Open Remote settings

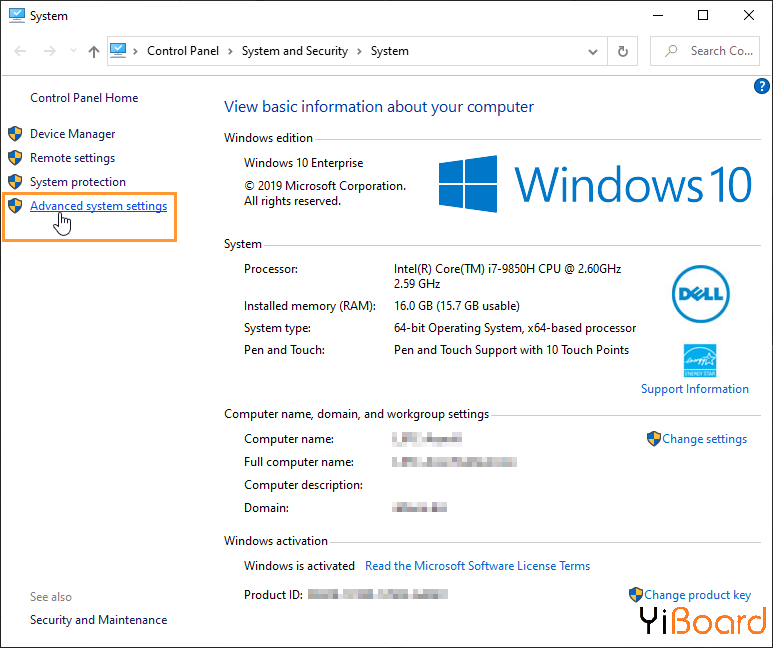pyautogui.click(x=72, y=158)
